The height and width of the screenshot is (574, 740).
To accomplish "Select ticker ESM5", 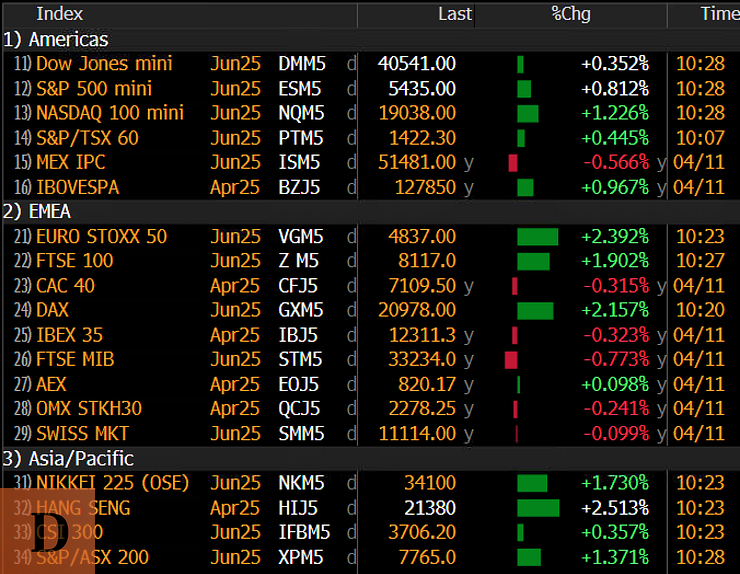I will (300, 89).
